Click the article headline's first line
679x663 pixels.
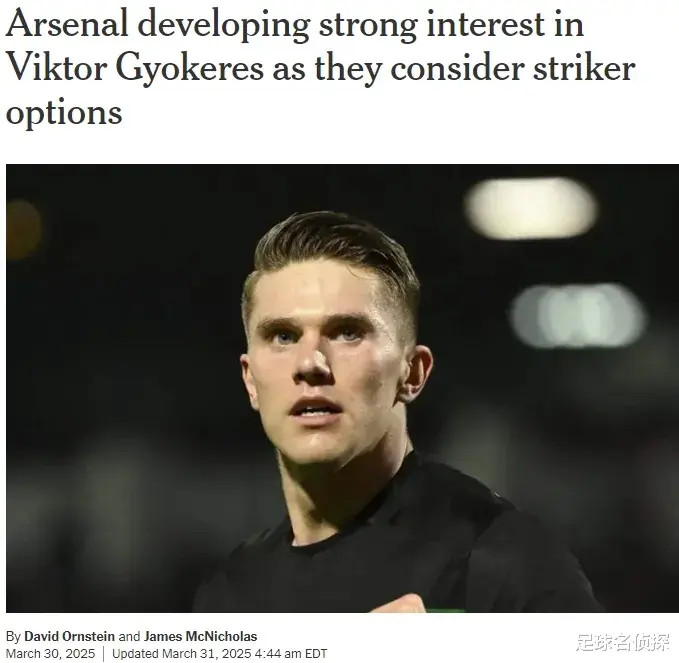295,26
